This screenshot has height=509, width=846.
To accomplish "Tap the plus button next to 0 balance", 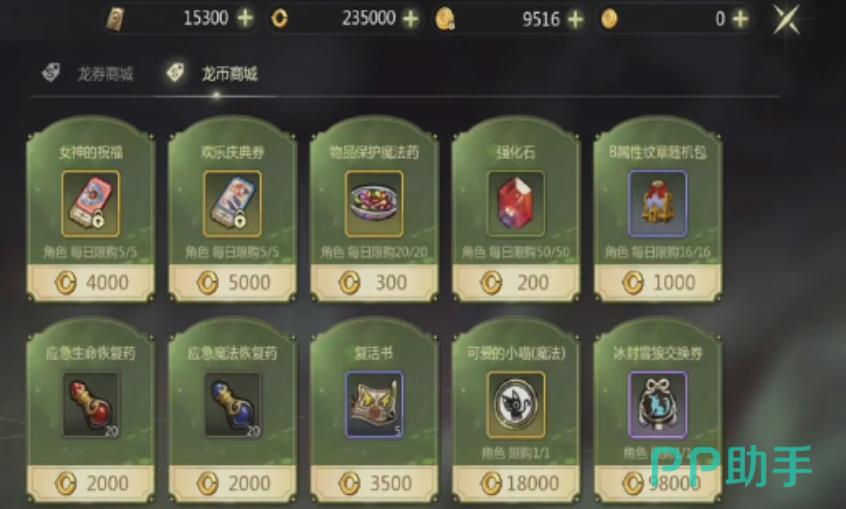I will click(740, 19).
